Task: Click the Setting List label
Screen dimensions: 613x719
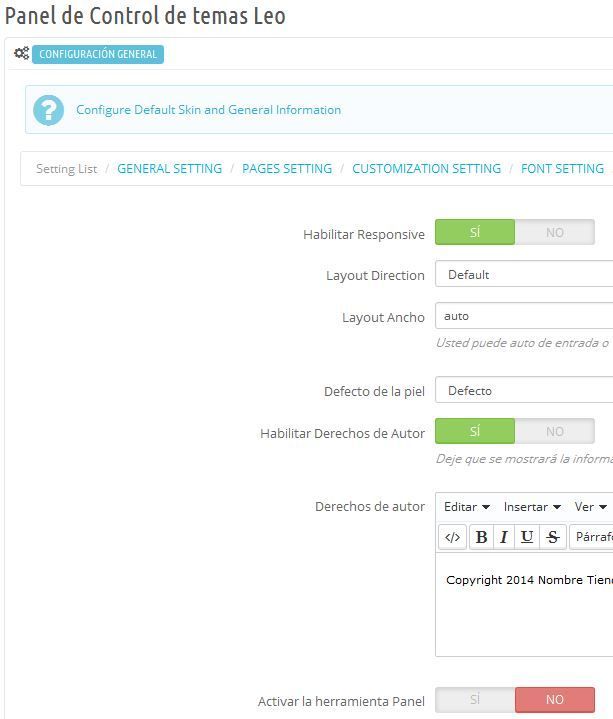Action: tap(66, 169)
